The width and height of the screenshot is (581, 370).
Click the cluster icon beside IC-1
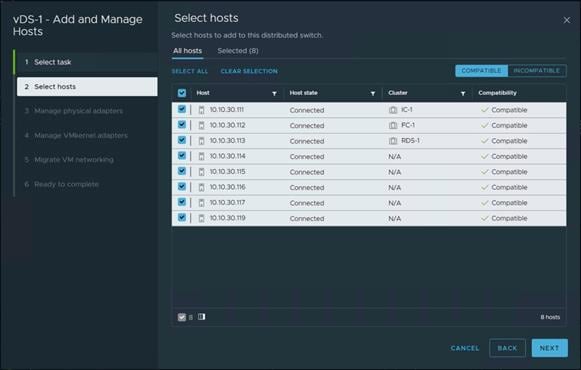393,110
